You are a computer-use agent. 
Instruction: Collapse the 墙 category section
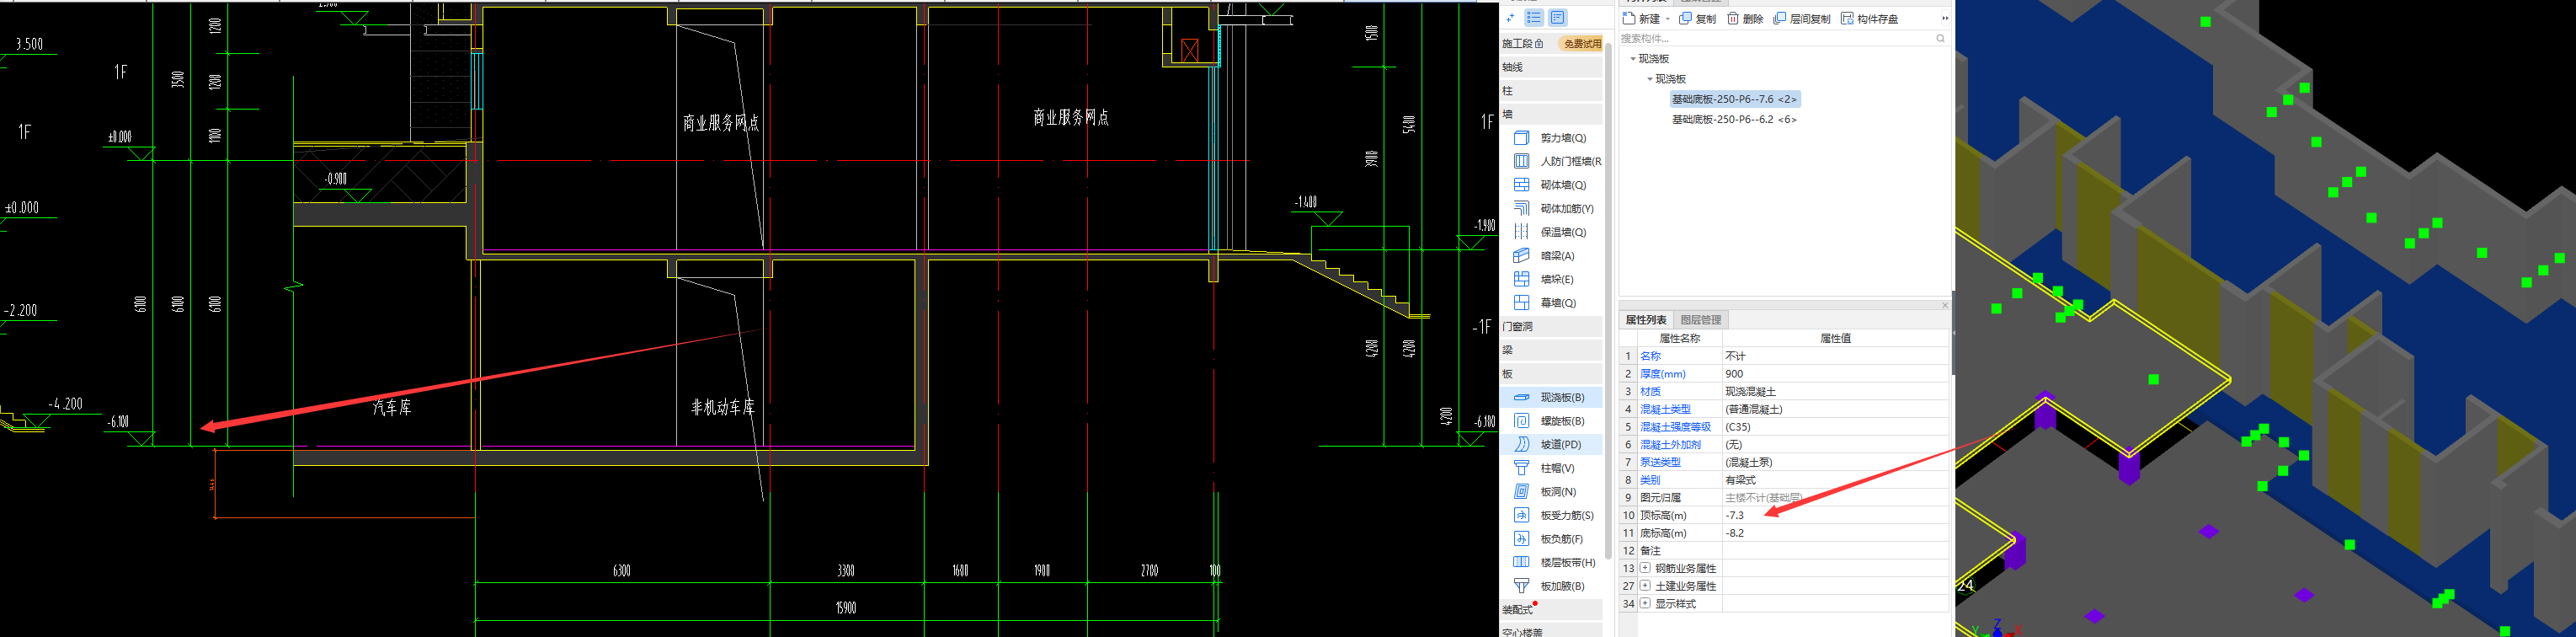click(x=1551, y=114)
